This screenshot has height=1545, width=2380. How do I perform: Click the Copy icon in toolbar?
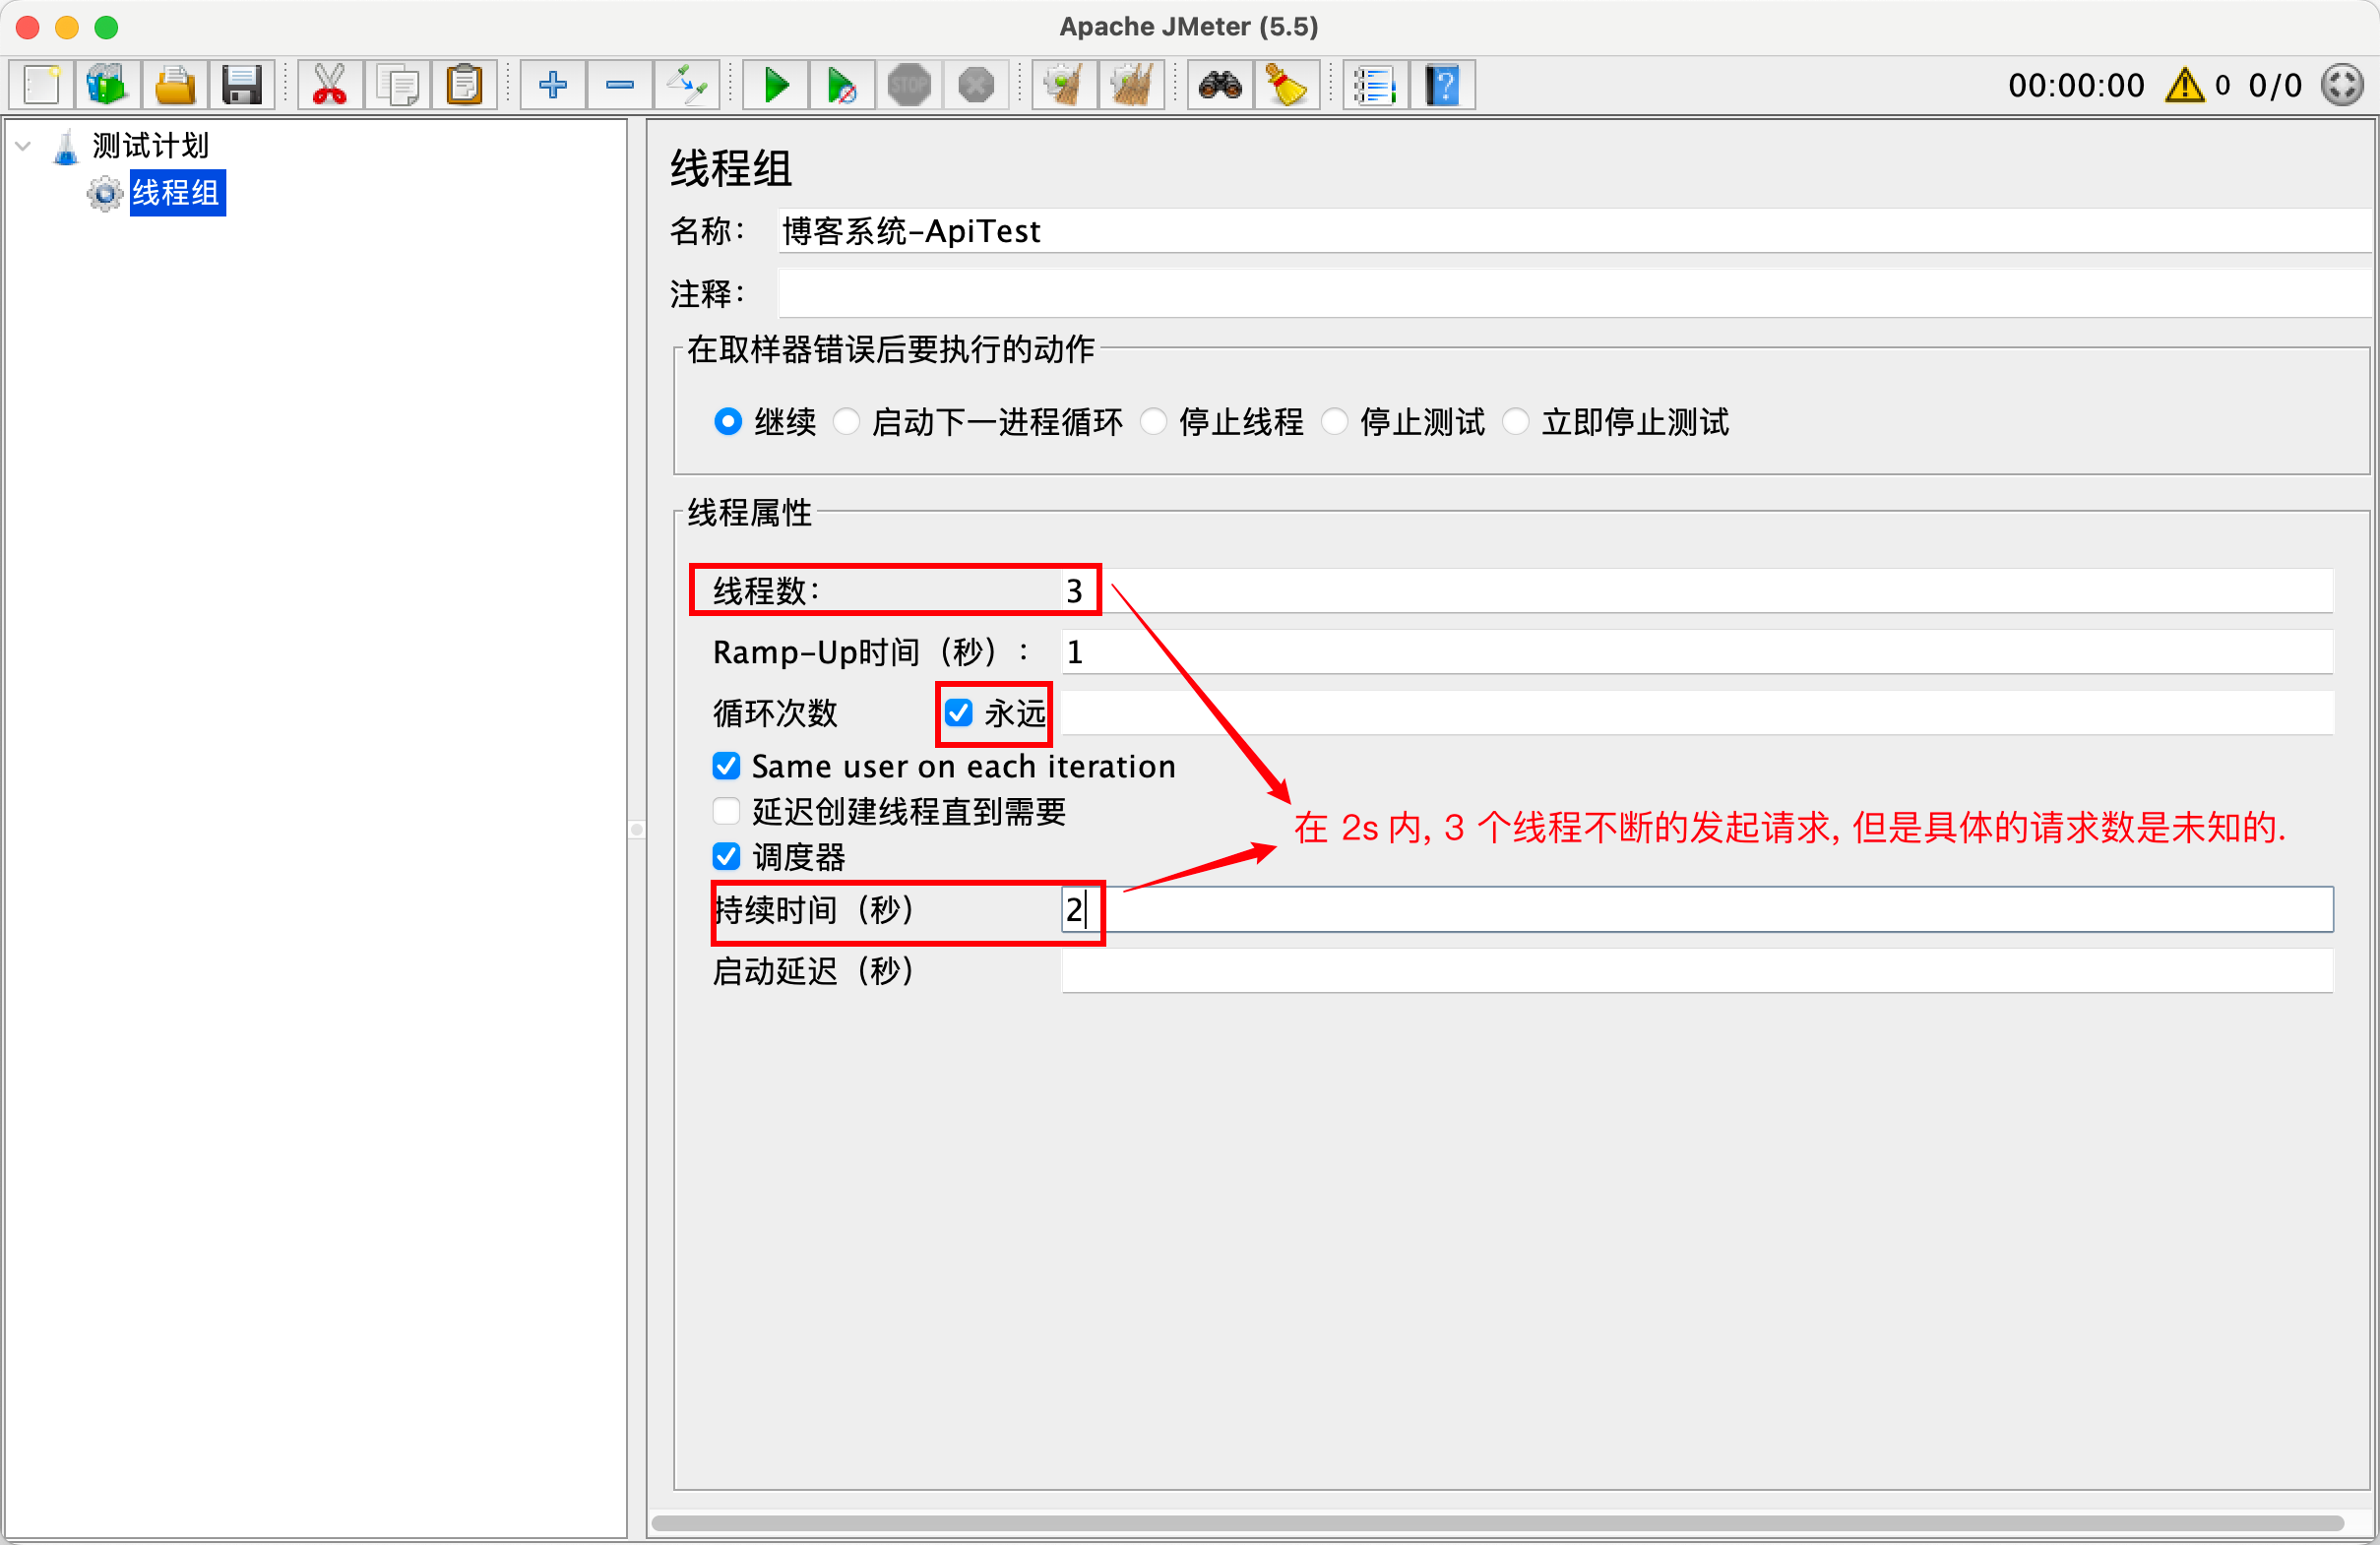point(397,85)
